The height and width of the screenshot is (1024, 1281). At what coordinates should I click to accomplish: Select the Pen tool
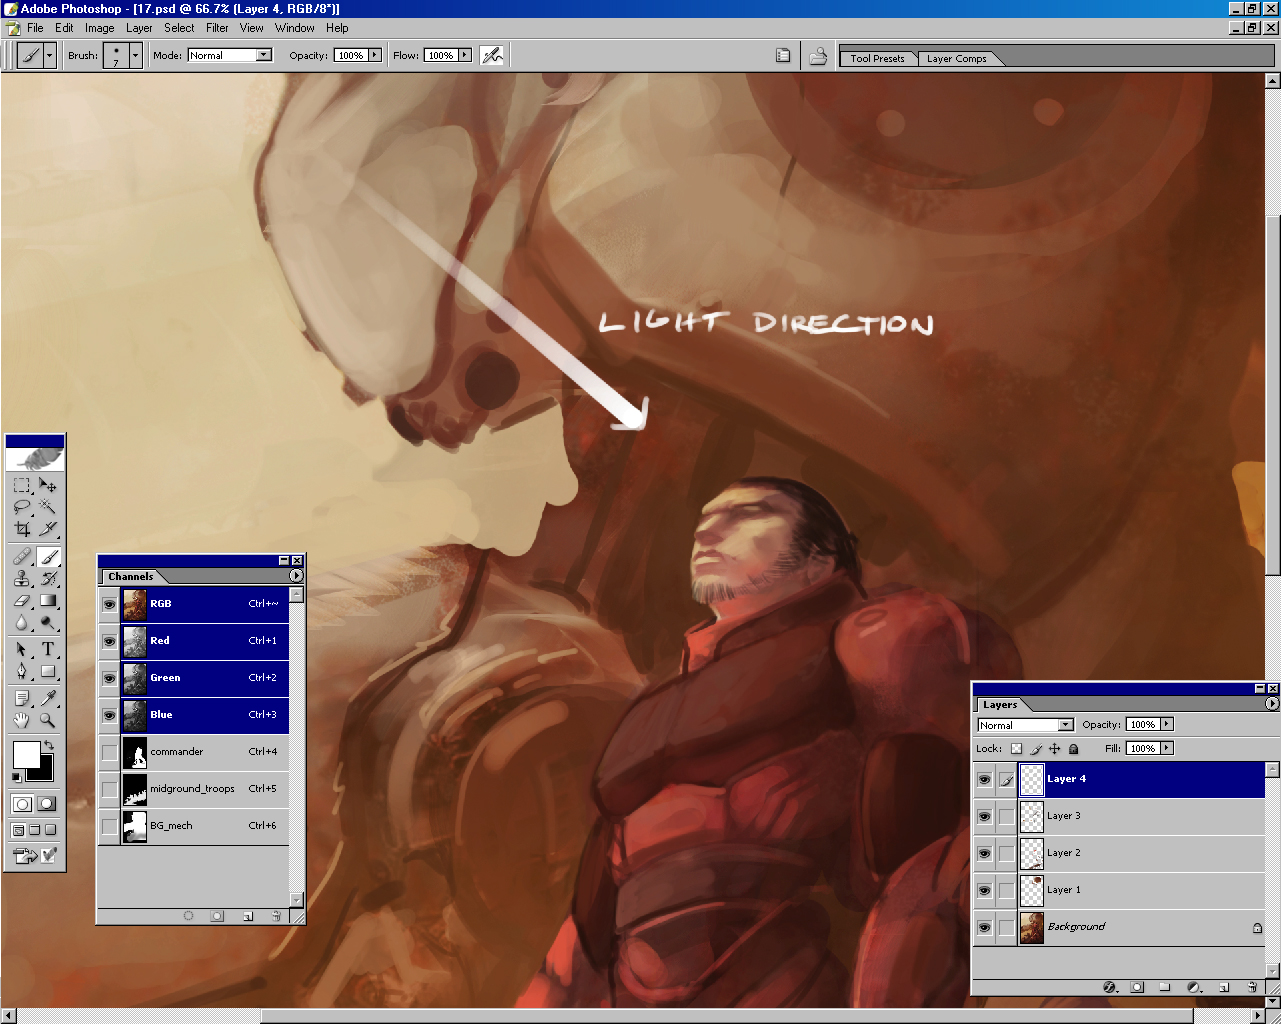[22, 671]
